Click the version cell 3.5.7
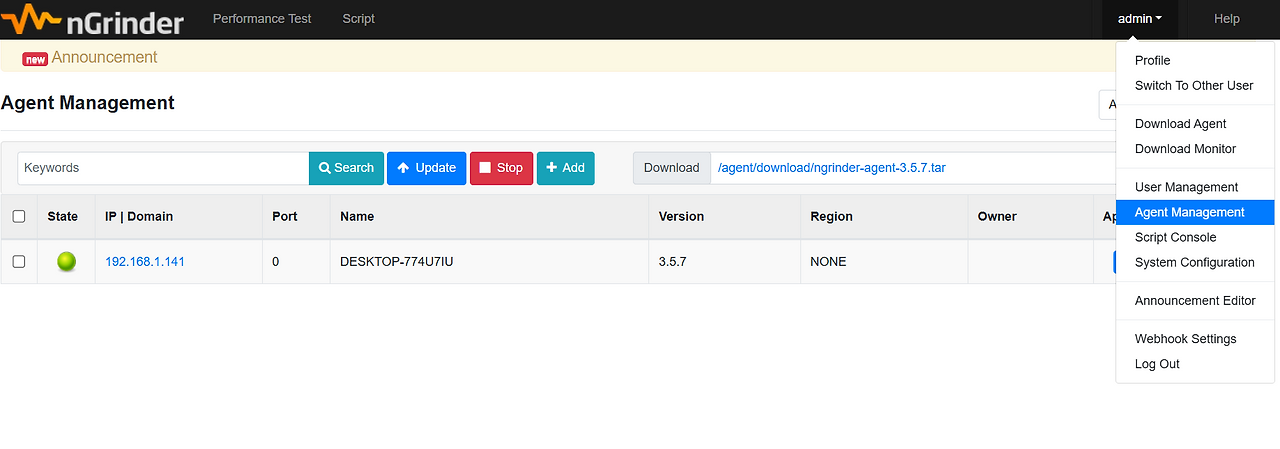Image resolution: width=1280 pixels, height=449 pixels. pos(673,262)
